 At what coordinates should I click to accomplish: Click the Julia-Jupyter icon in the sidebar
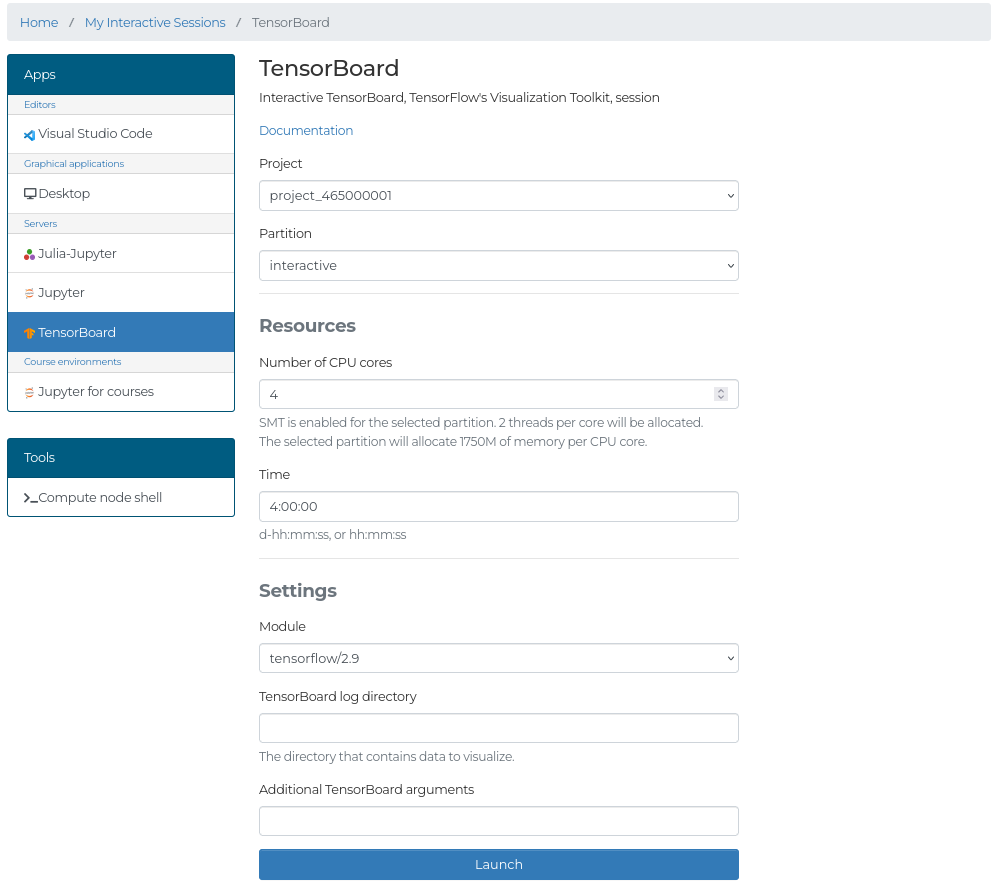(x=28, y=253)
